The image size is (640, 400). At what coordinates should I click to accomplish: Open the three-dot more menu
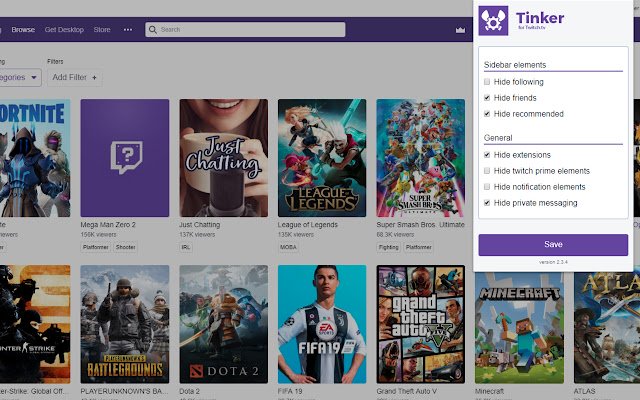pyautogui.click(x=128, y=30)
